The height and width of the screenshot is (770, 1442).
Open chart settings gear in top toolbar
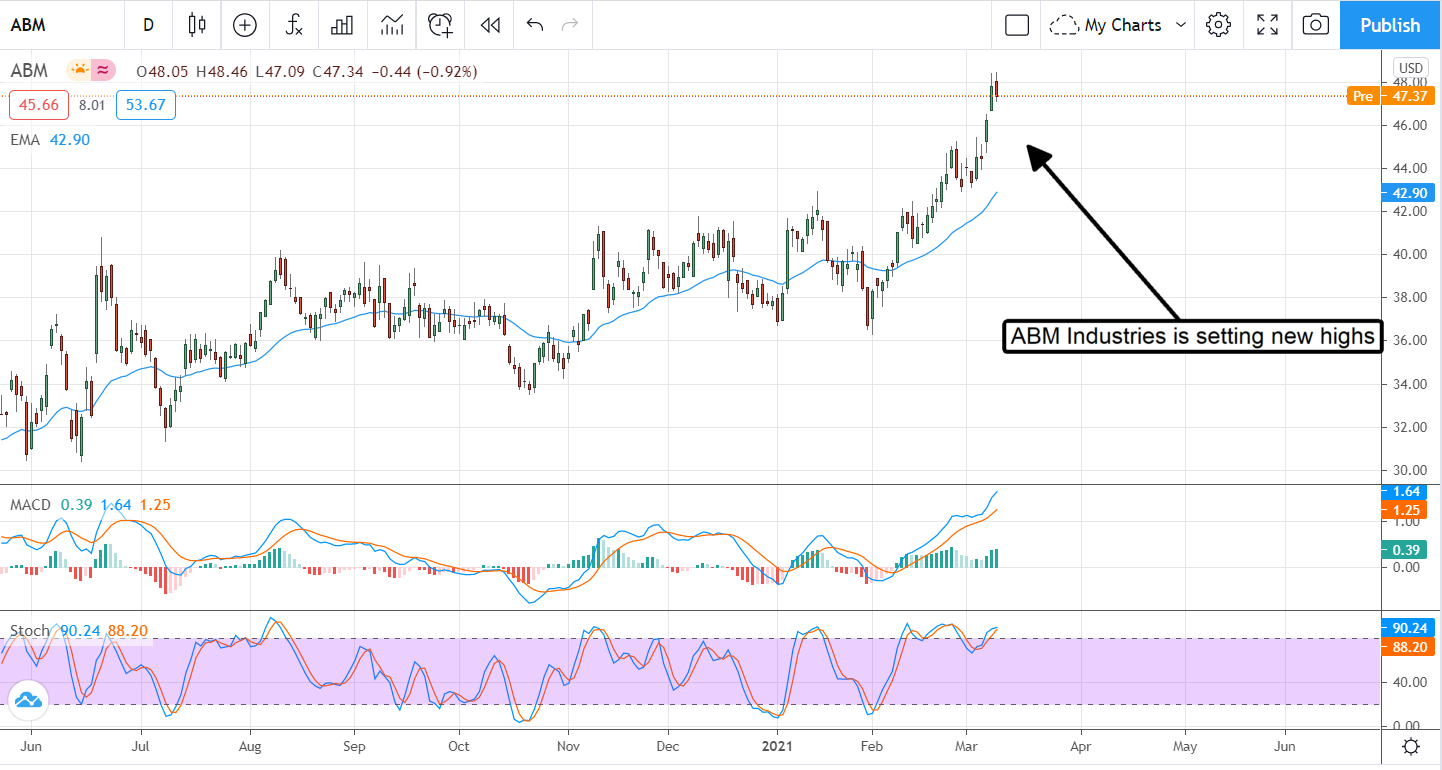tap(1218, 25)
